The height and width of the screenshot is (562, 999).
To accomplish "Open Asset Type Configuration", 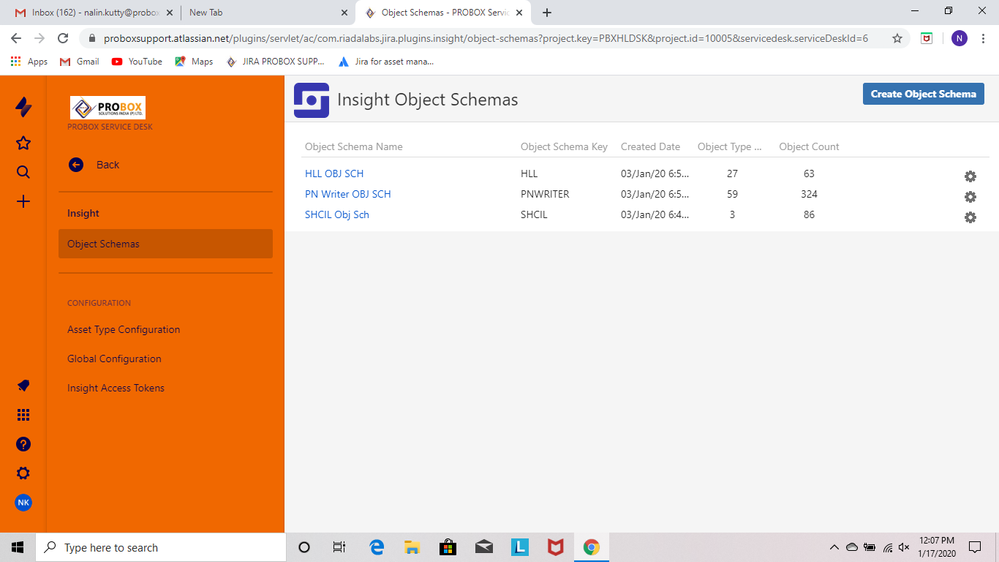I will point(124,329).
